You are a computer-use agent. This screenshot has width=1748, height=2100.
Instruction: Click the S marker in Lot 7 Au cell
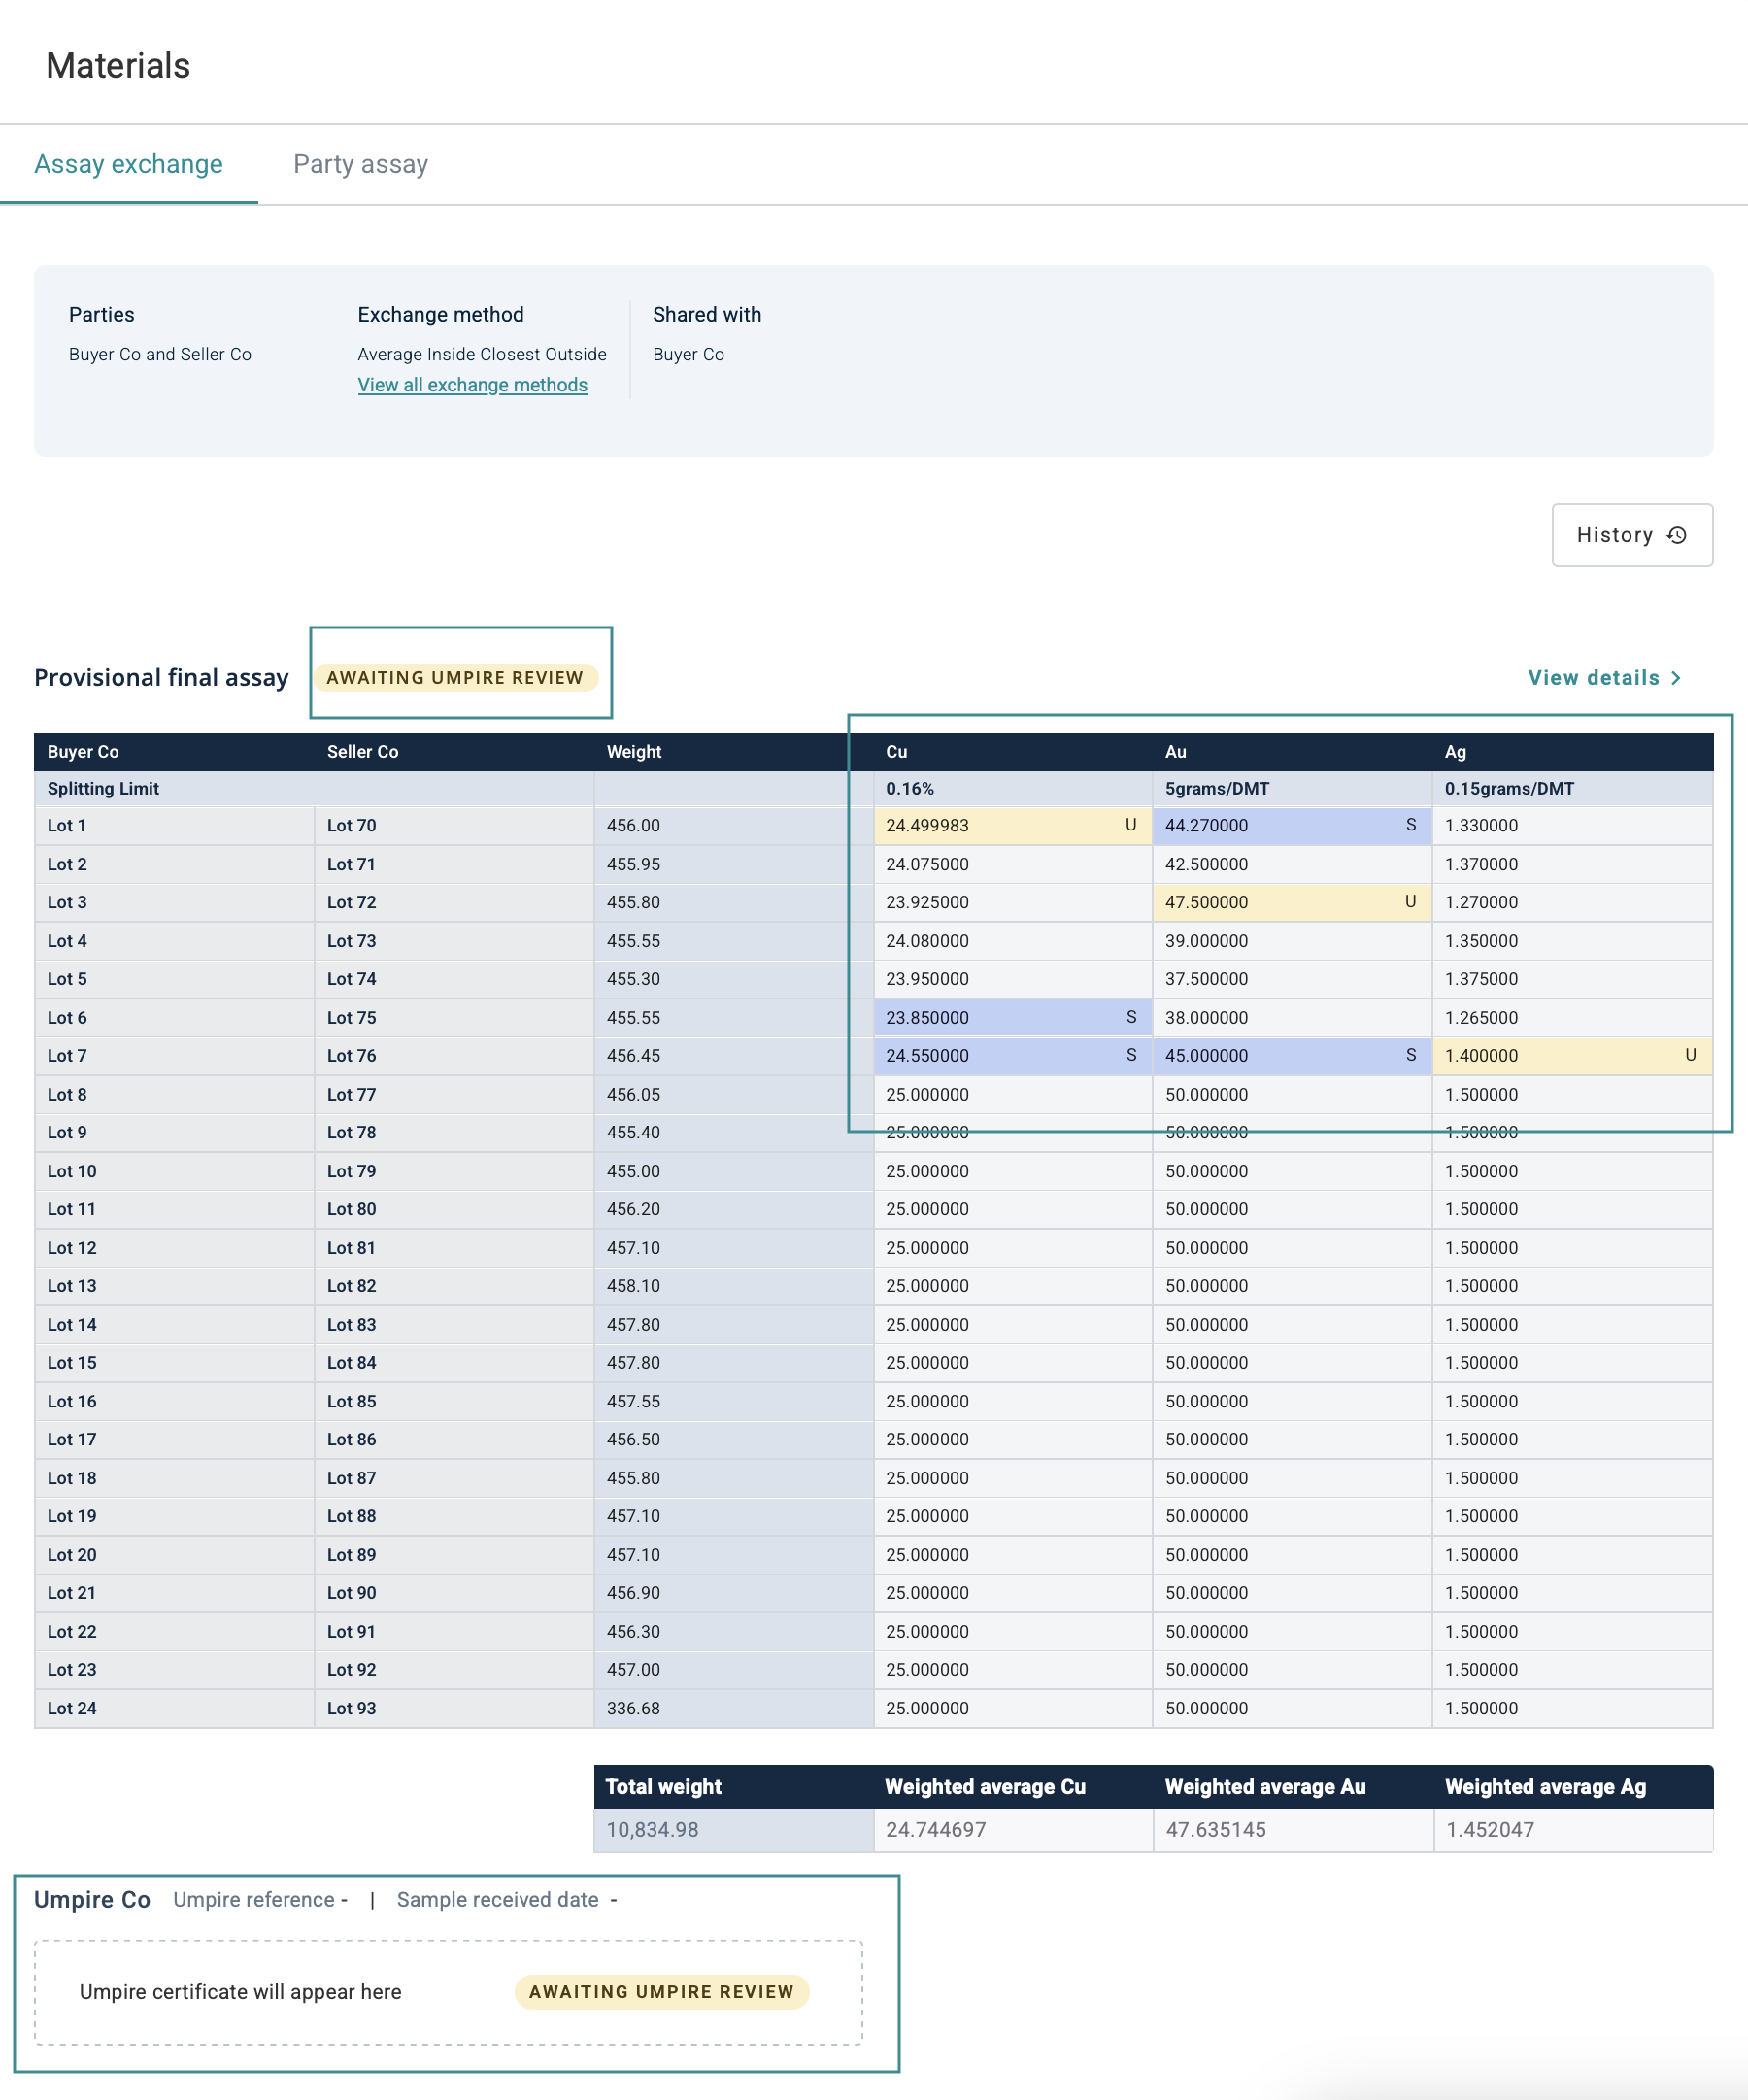(x=1410, y=1055)
